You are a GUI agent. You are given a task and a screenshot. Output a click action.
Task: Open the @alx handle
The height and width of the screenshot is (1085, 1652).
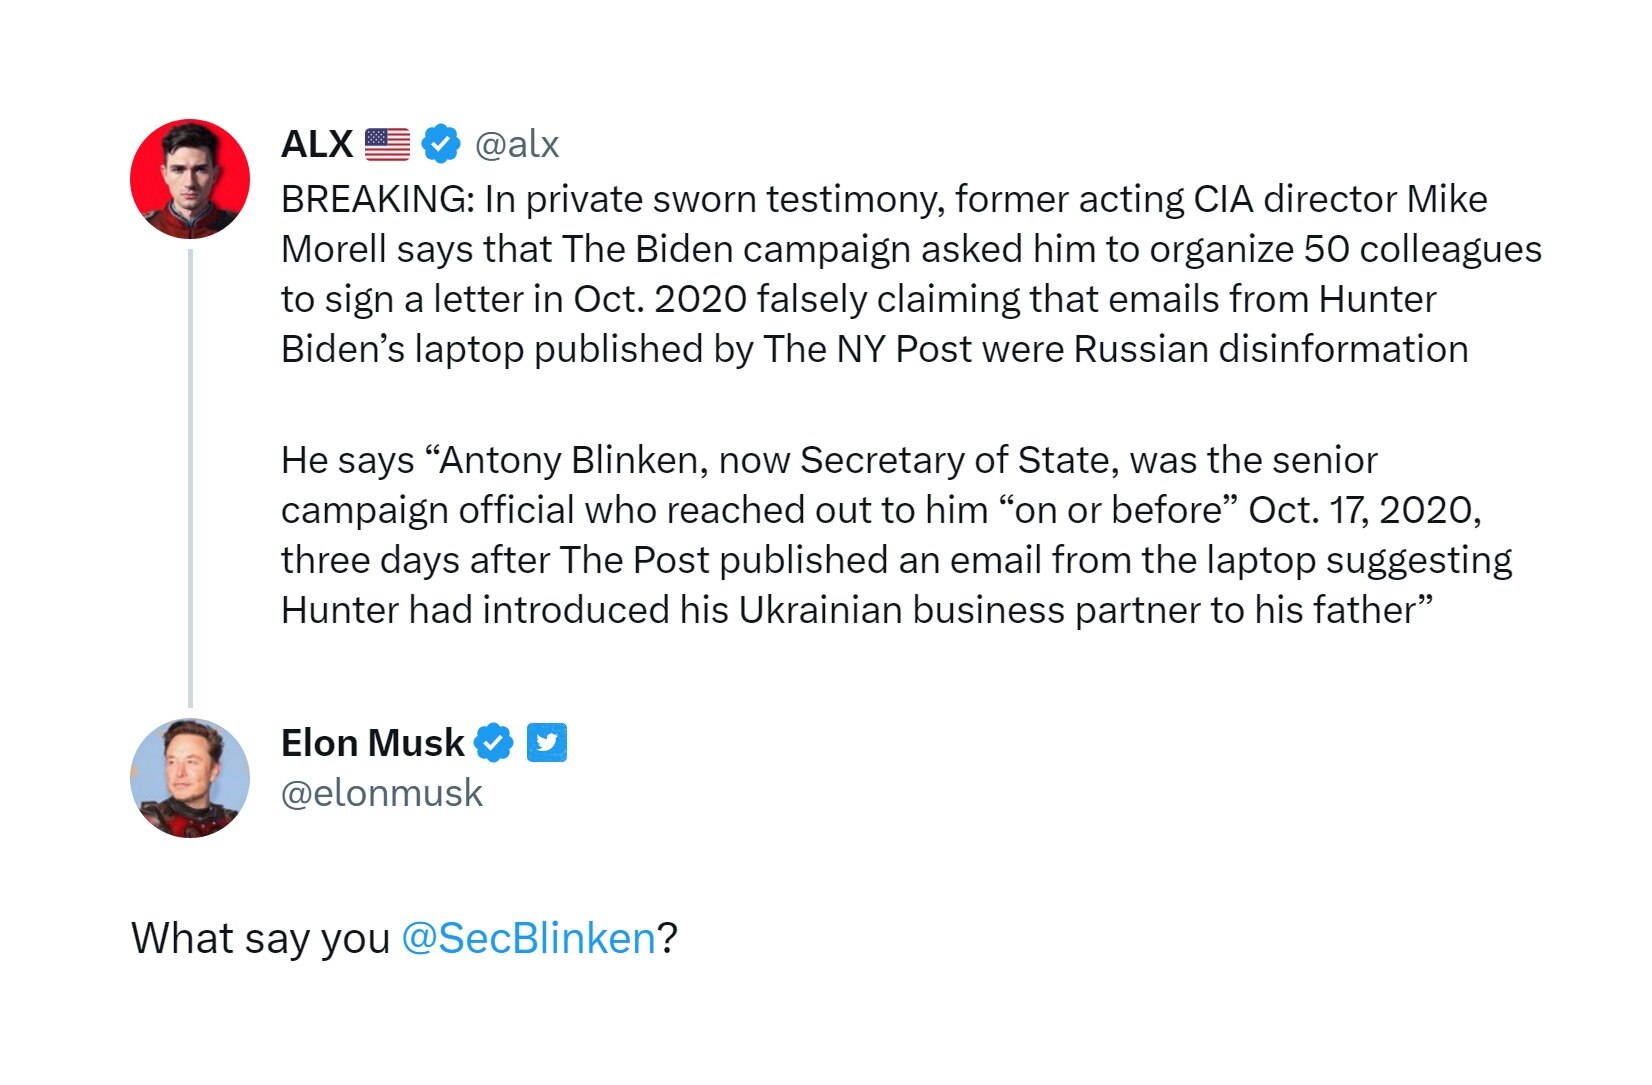[x=517, y=144]
